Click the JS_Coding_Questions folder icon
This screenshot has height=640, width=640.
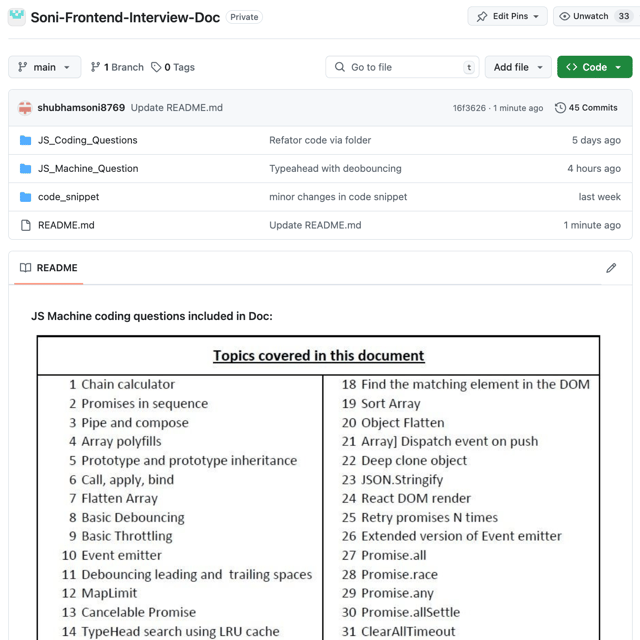point(26,140)
